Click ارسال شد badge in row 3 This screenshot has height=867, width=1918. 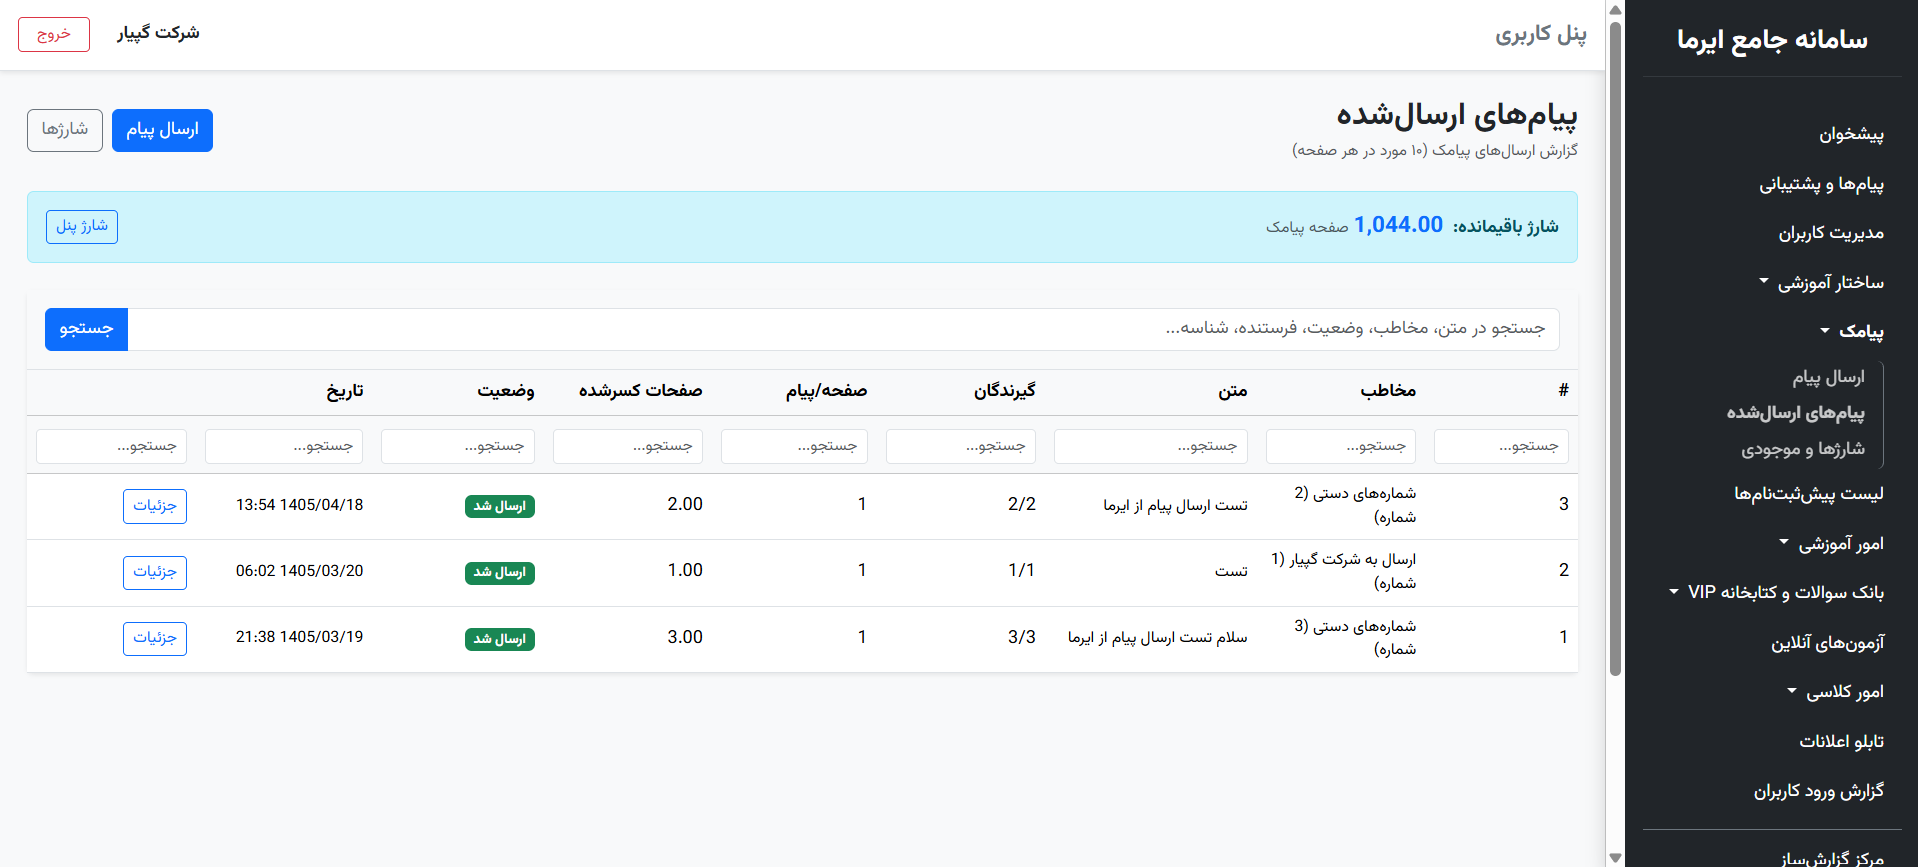500,506
